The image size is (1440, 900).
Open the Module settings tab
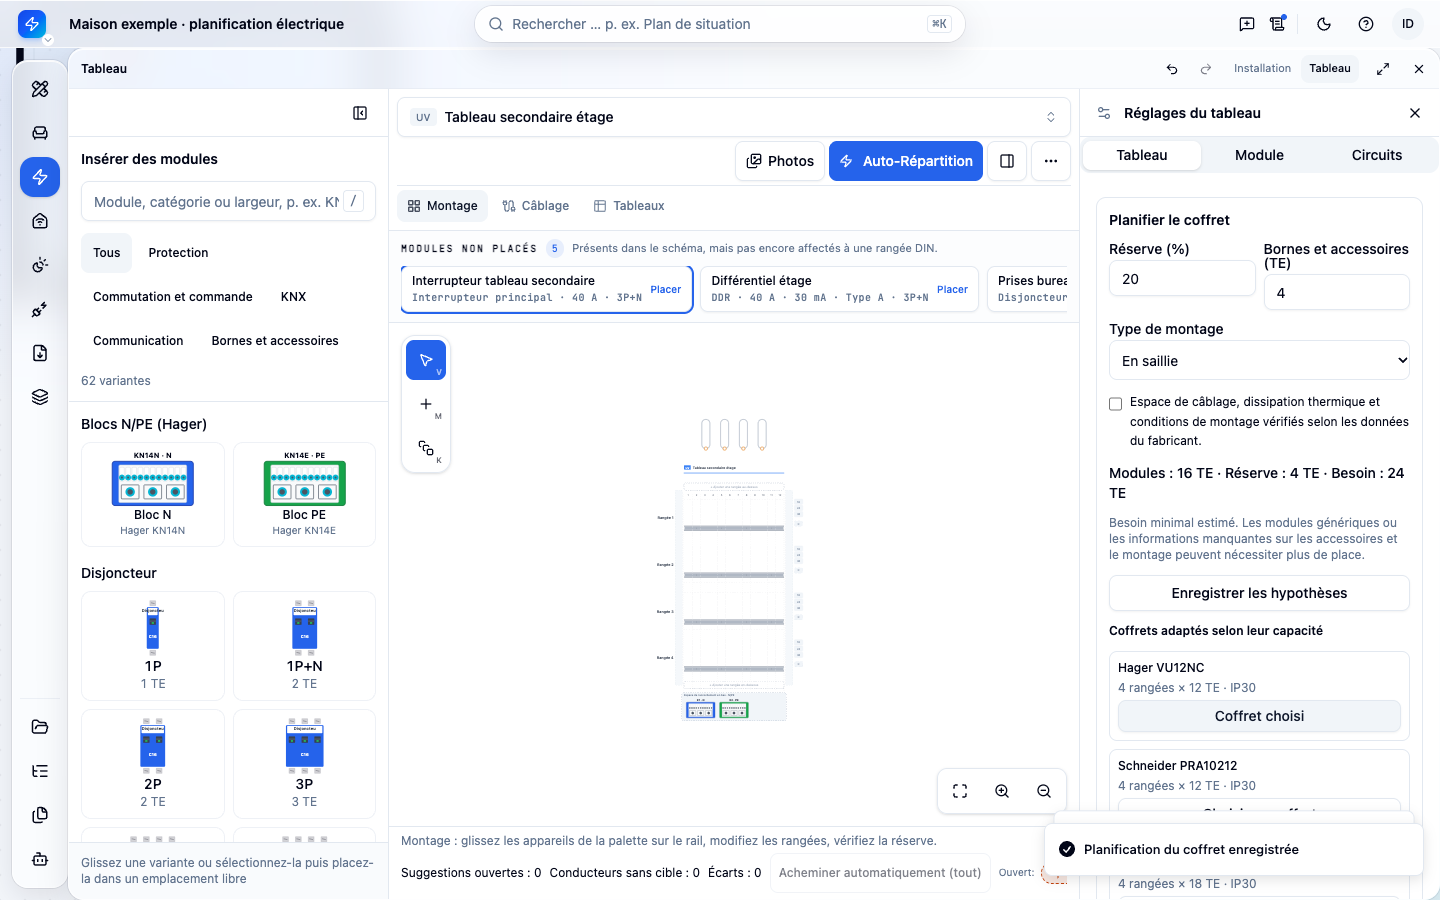(x=1259, y=155)
